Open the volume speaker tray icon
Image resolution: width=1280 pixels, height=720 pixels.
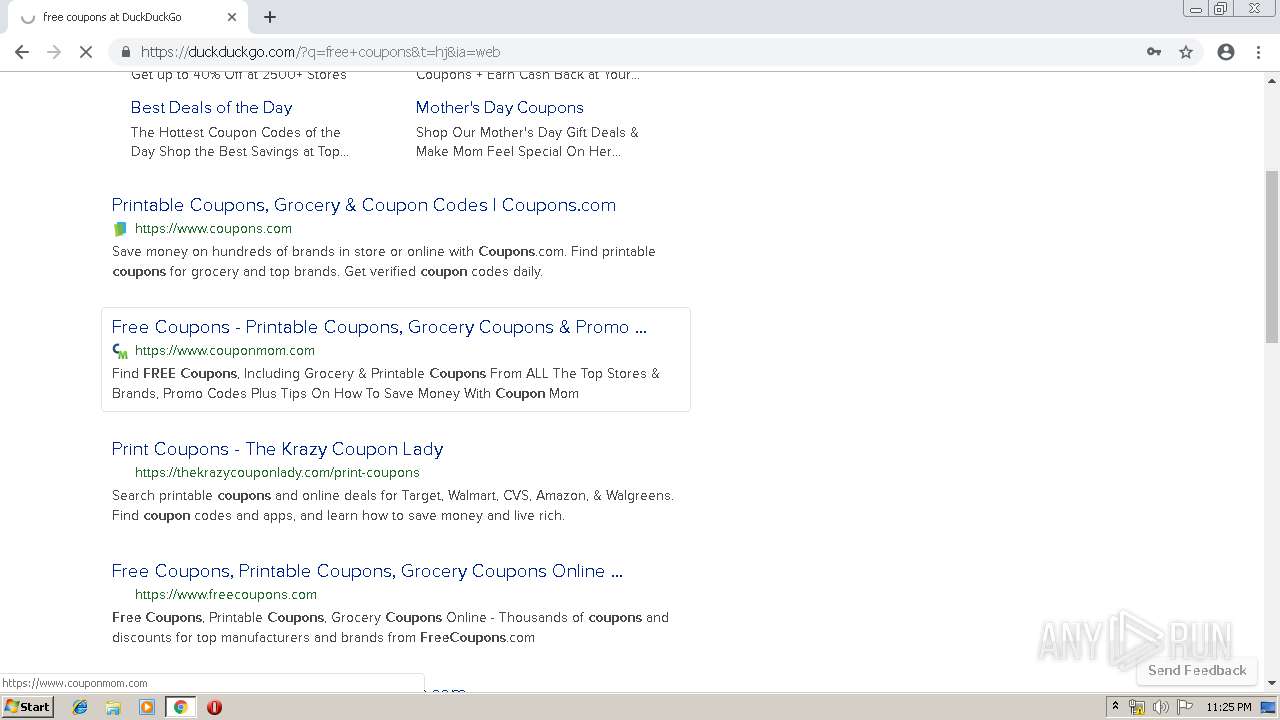(x=1161, y=707)
